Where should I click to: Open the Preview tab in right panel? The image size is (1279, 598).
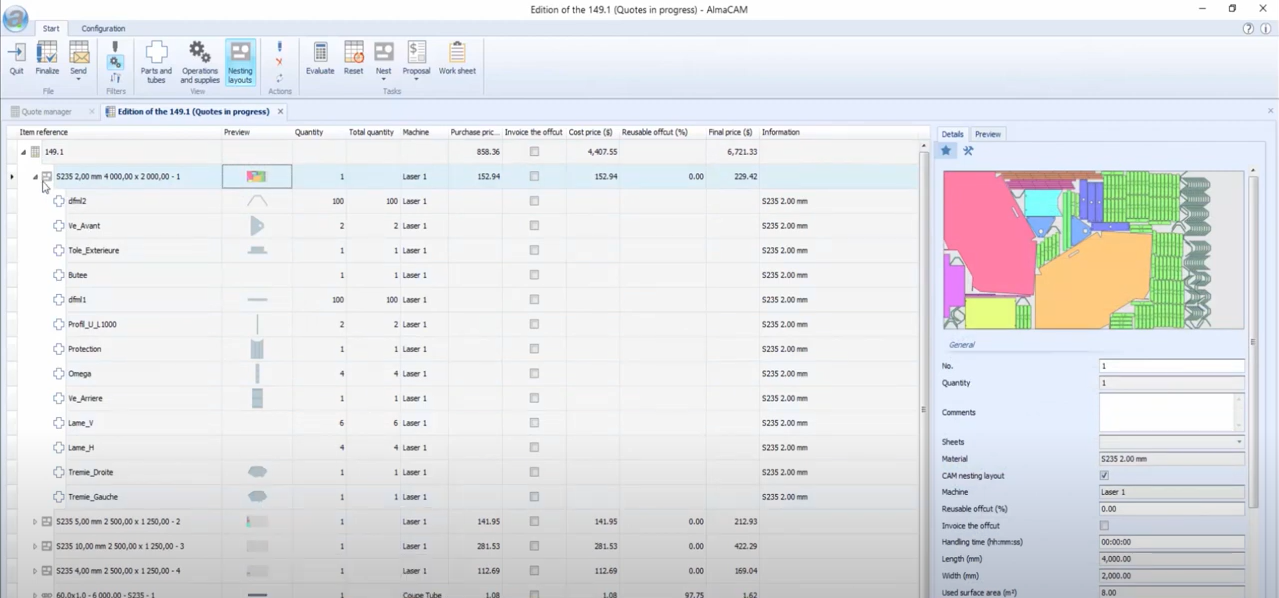(x=987, y=134)
